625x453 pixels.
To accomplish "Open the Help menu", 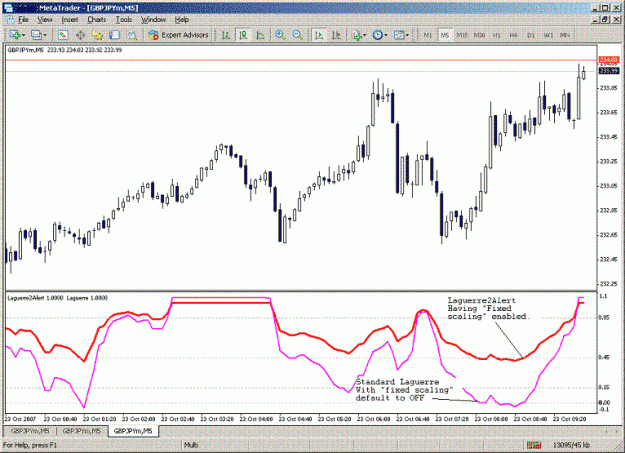I will click(182, 20).
